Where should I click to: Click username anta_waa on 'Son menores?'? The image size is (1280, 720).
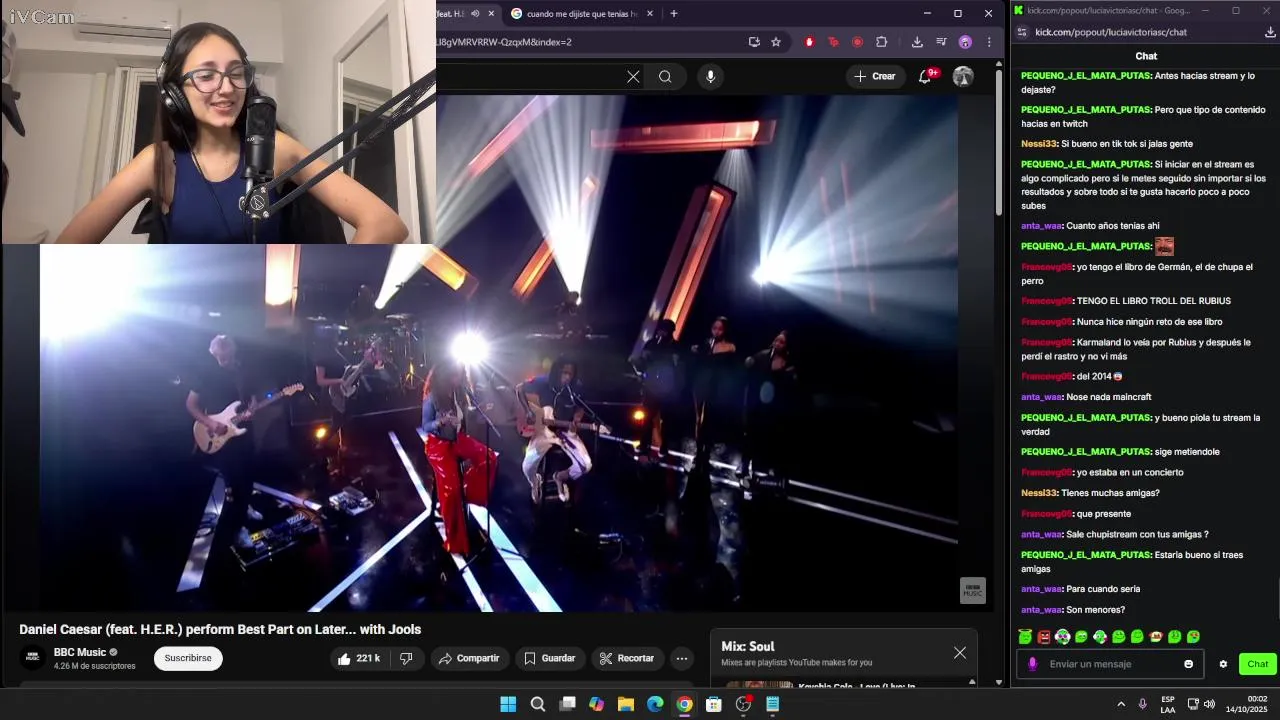[1041, 610]
